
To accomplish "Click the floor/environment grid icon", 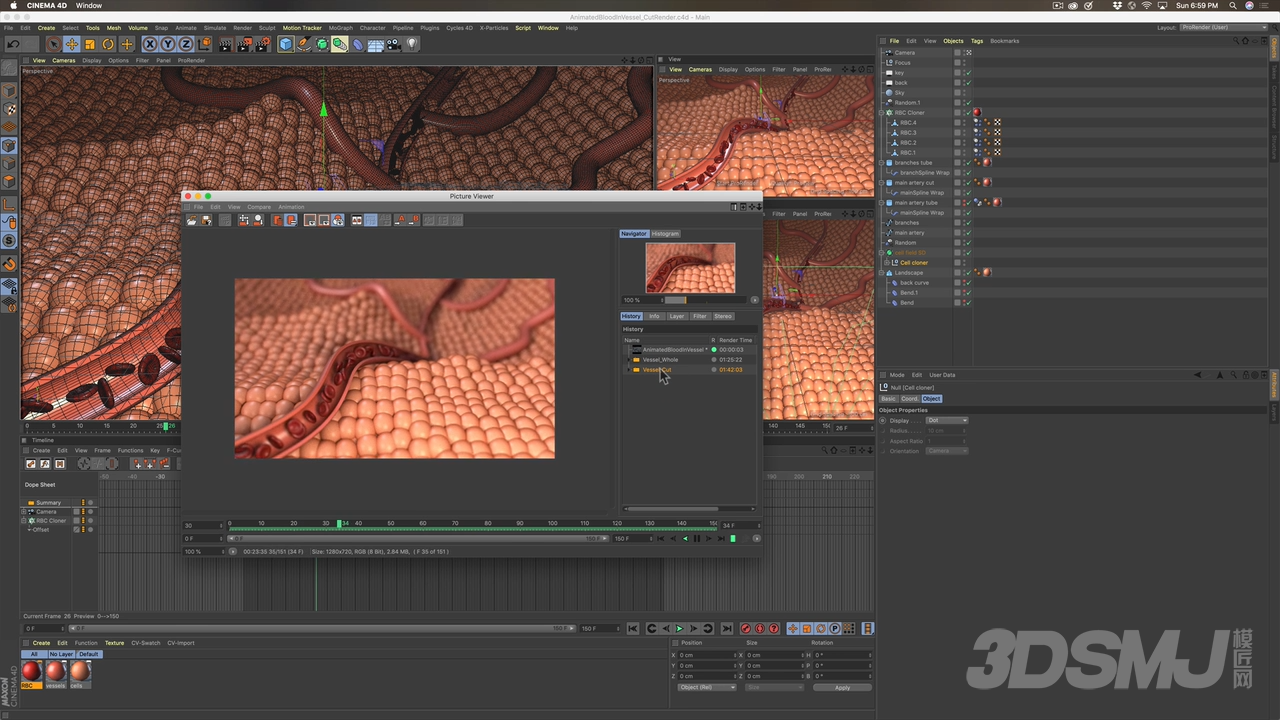I will tap(376, 44).
